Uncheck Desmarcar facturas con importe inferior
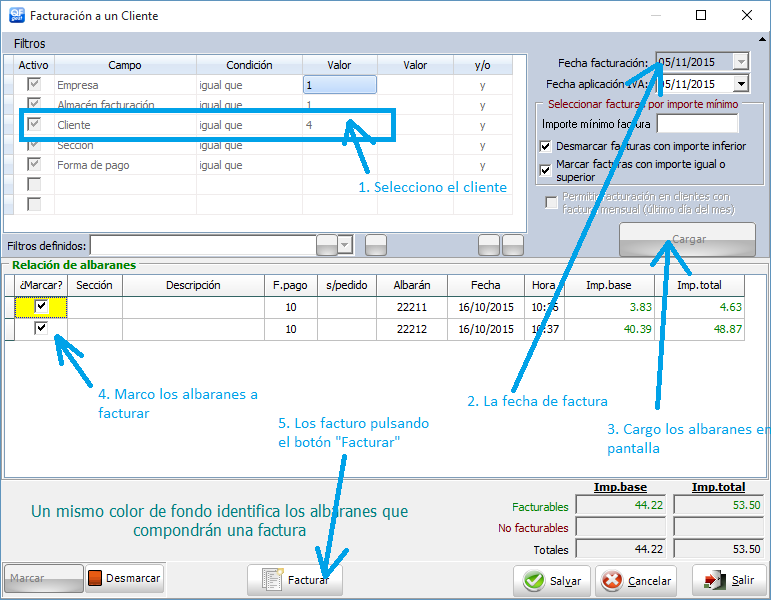Image resolution: width=771 pixels, height=600 pixels. (545, 146)
